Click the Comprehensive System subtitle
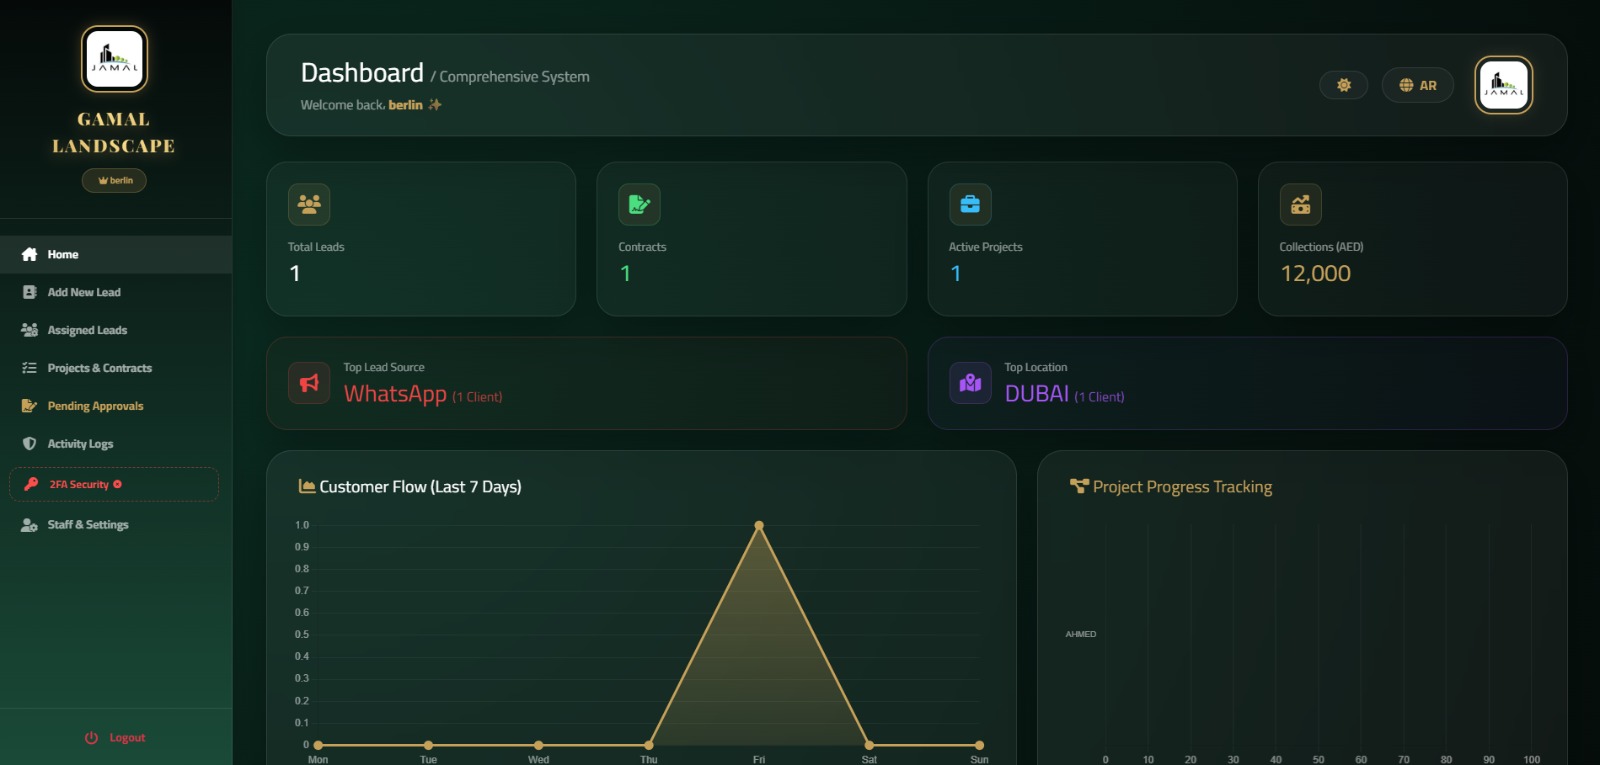Image resolution: width=1600 pixels, height=765 pixels. pyautogui.click(x=514, y=77)
